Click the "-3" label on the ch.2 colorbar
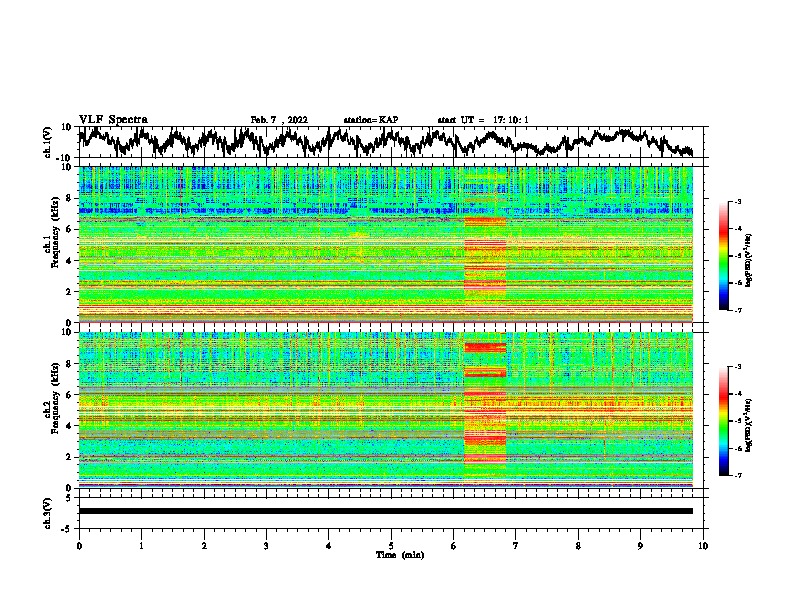Viewport: 792px width, 612px height. 737,367
